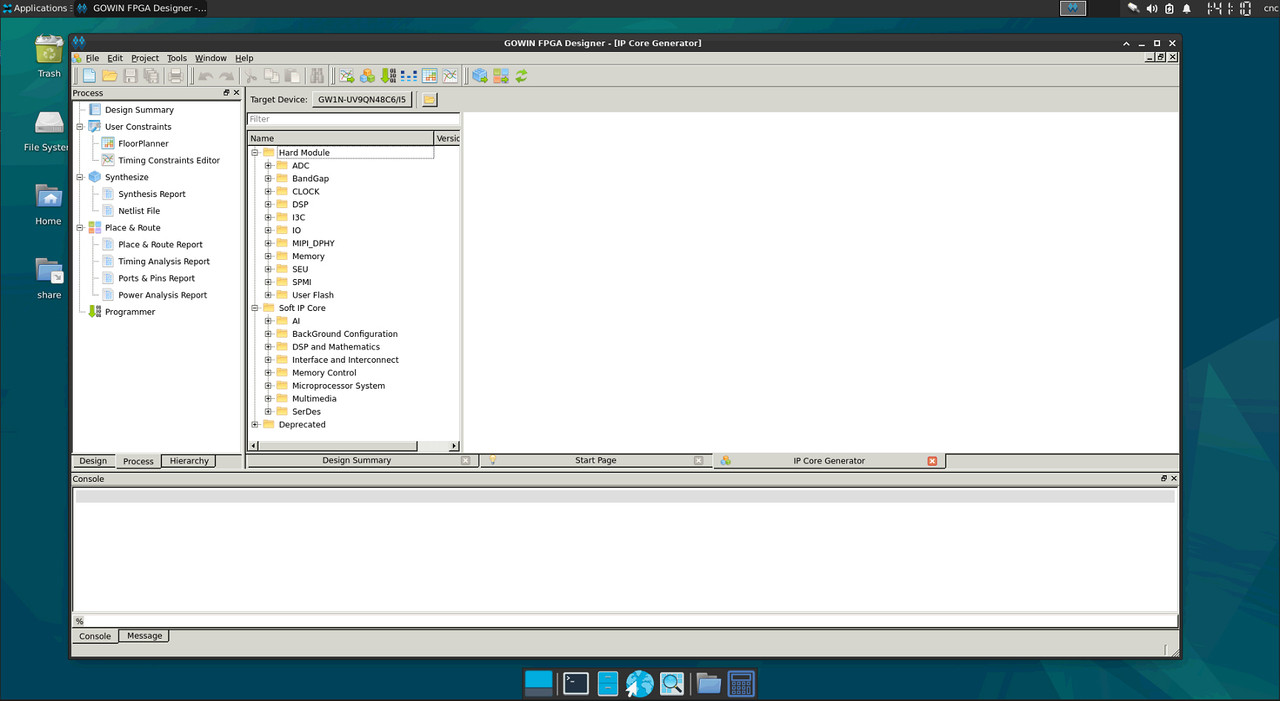This screenshot has width=1280, height=701.
Task: Expand the ADC folder node
Action: tap(268, 166)
